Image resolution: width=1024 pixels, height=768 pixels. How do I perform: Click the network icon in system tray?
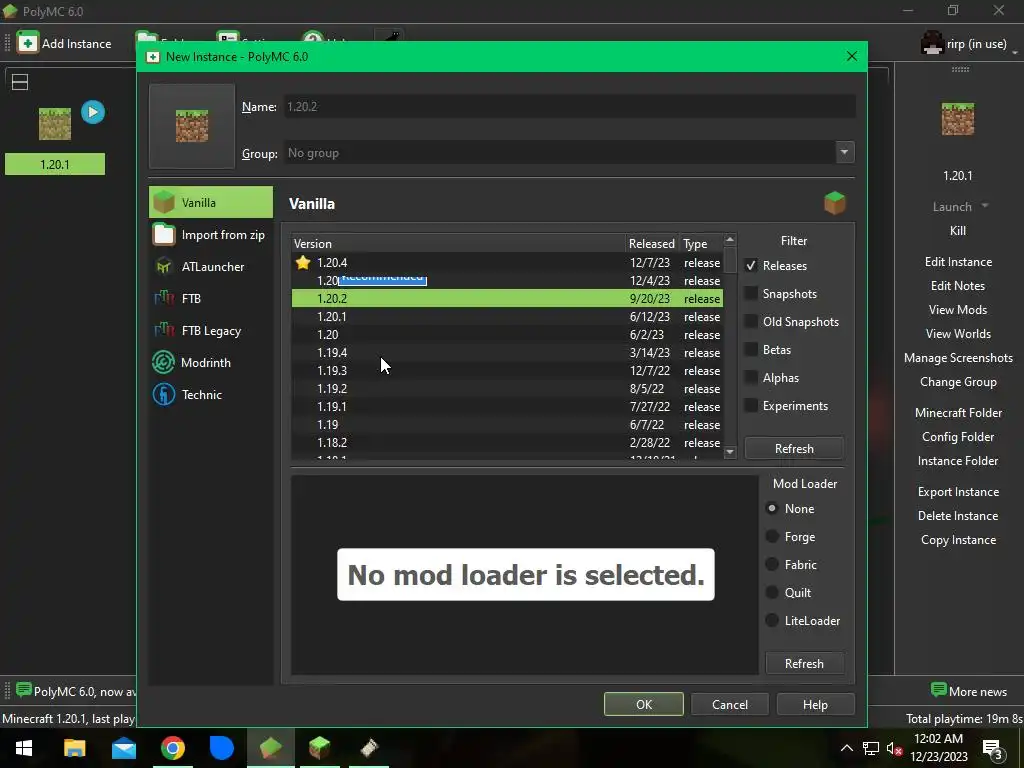871,748
